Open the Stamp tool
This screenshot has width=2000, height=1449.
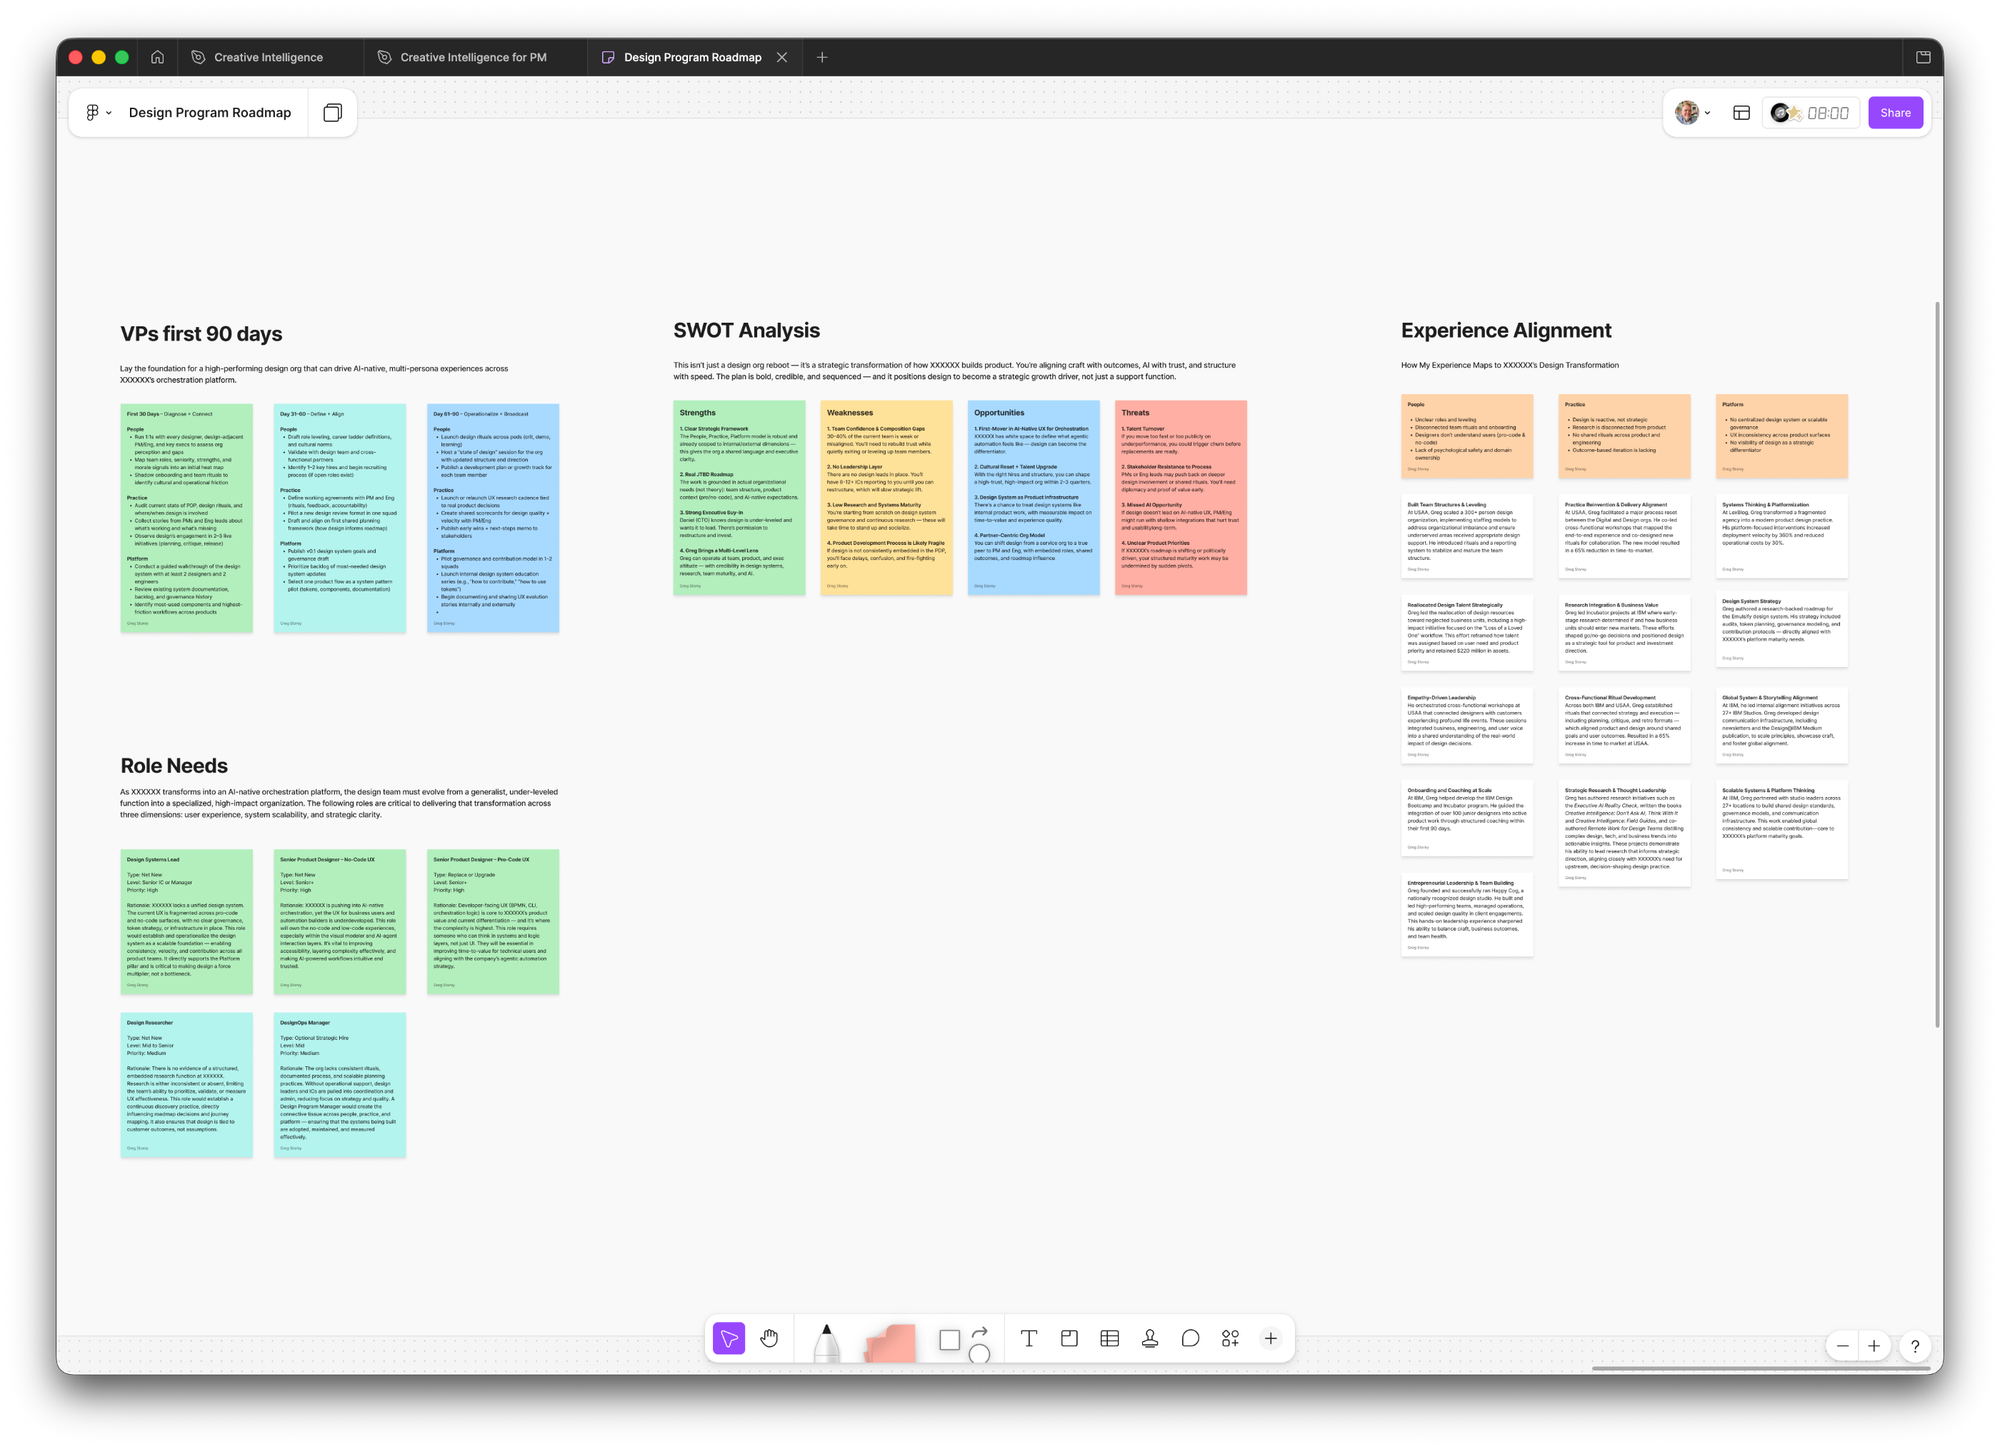click(1150, 1338)
